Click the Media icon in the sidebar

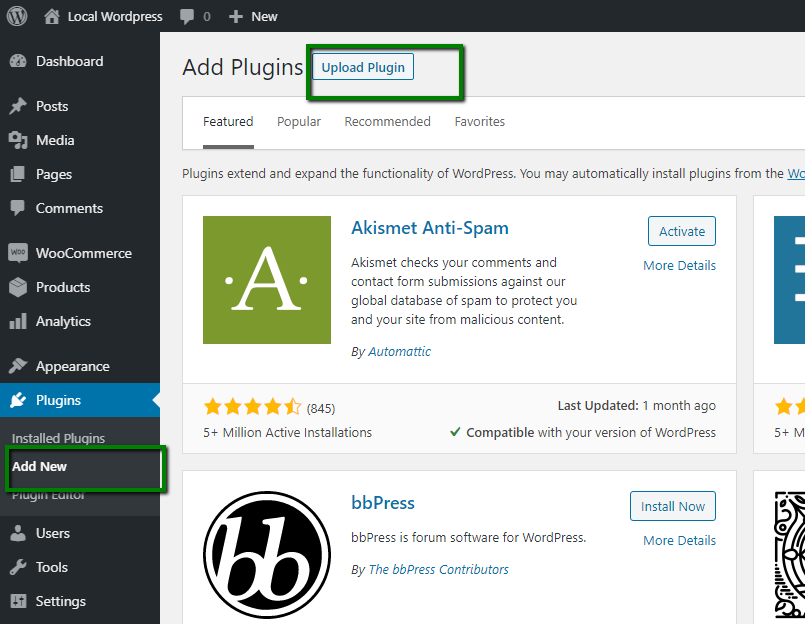coord(17,140)
